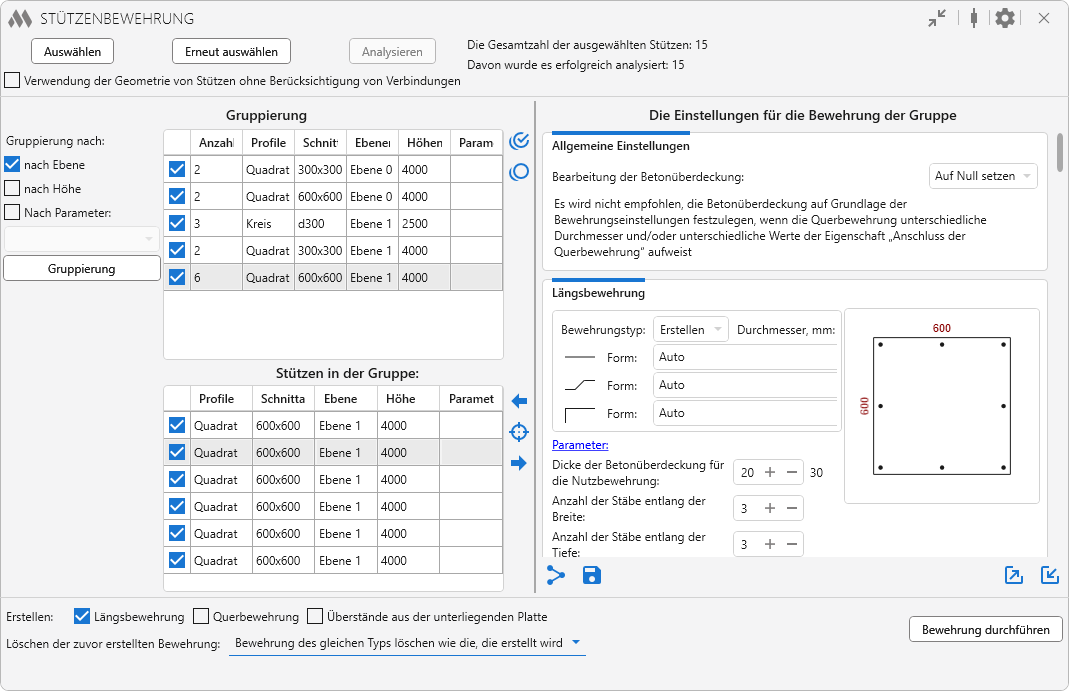The width and height of the screenshot is (1069, 691).
Task: Click the check-all circle icon beside grouping table
Action: (519, 141)
